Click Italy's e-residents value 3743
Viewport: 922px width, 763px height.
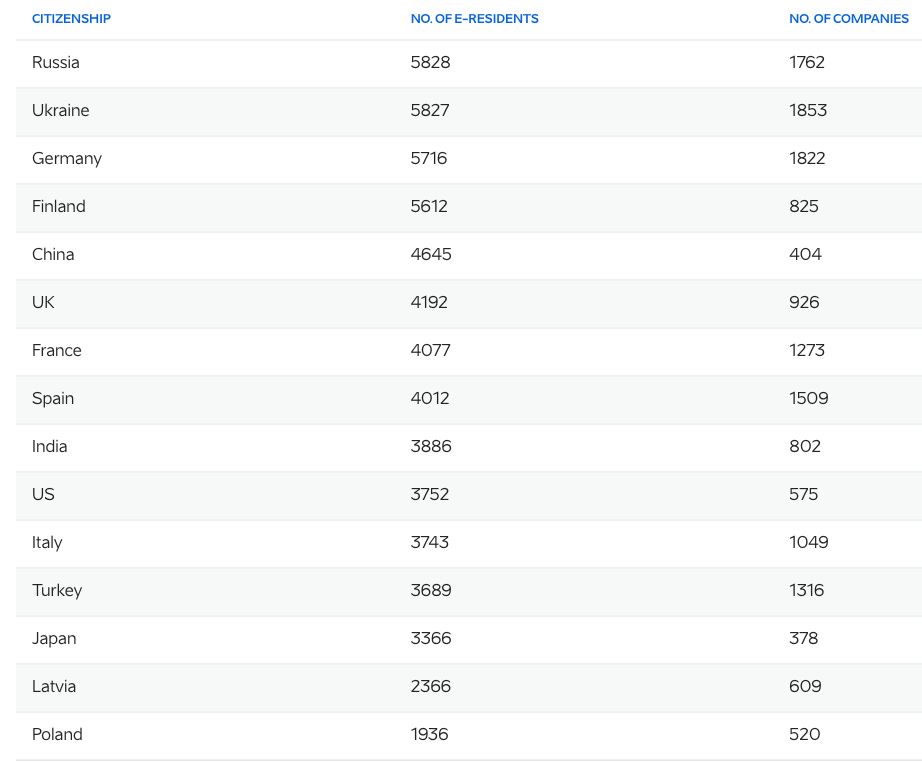430,542
